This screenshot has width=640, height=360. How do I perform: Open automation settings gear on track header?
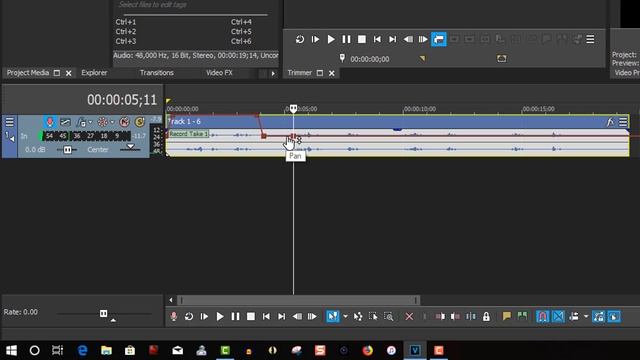[102, 122]
